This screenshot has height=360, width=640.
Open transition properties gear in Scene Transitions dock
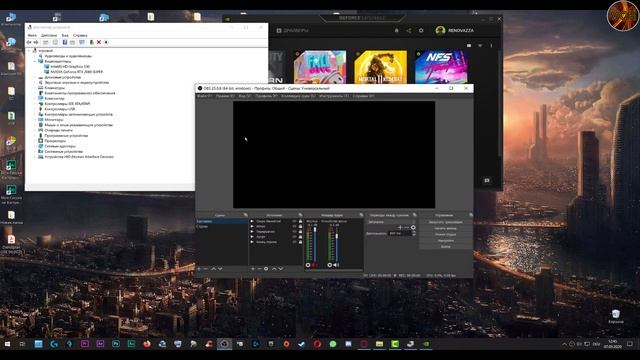(413, 227)
